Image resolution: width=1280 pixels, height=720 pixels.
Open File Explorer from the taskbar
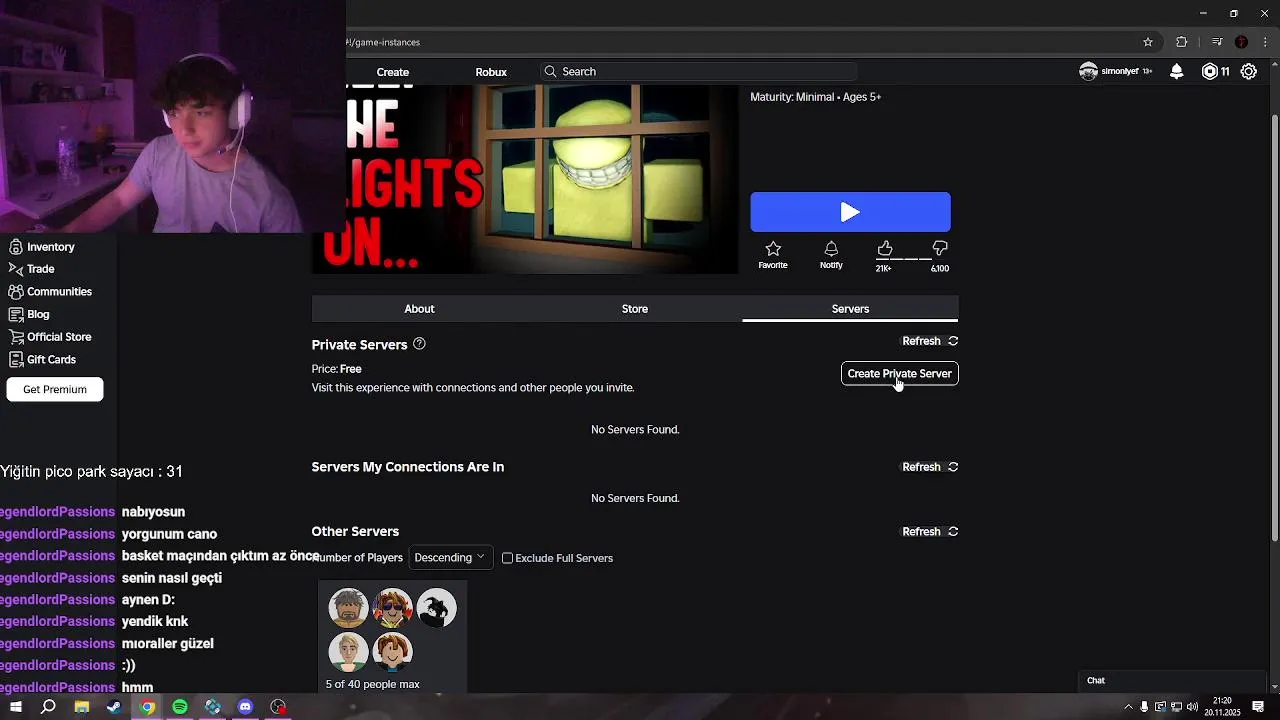coord(81,707)
